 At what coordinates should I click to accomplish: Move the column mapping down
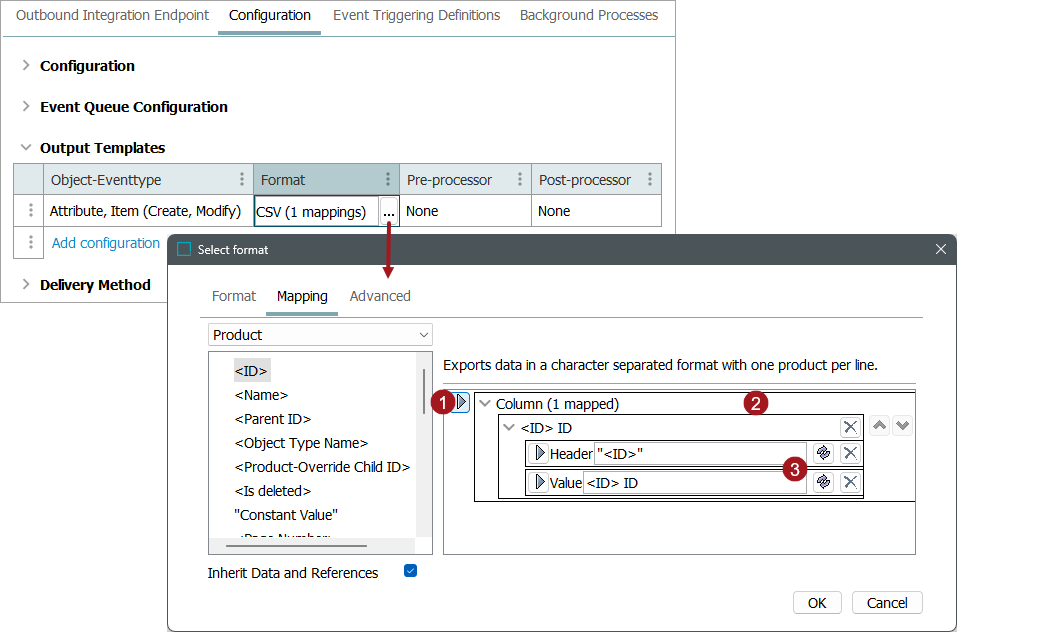902,426
